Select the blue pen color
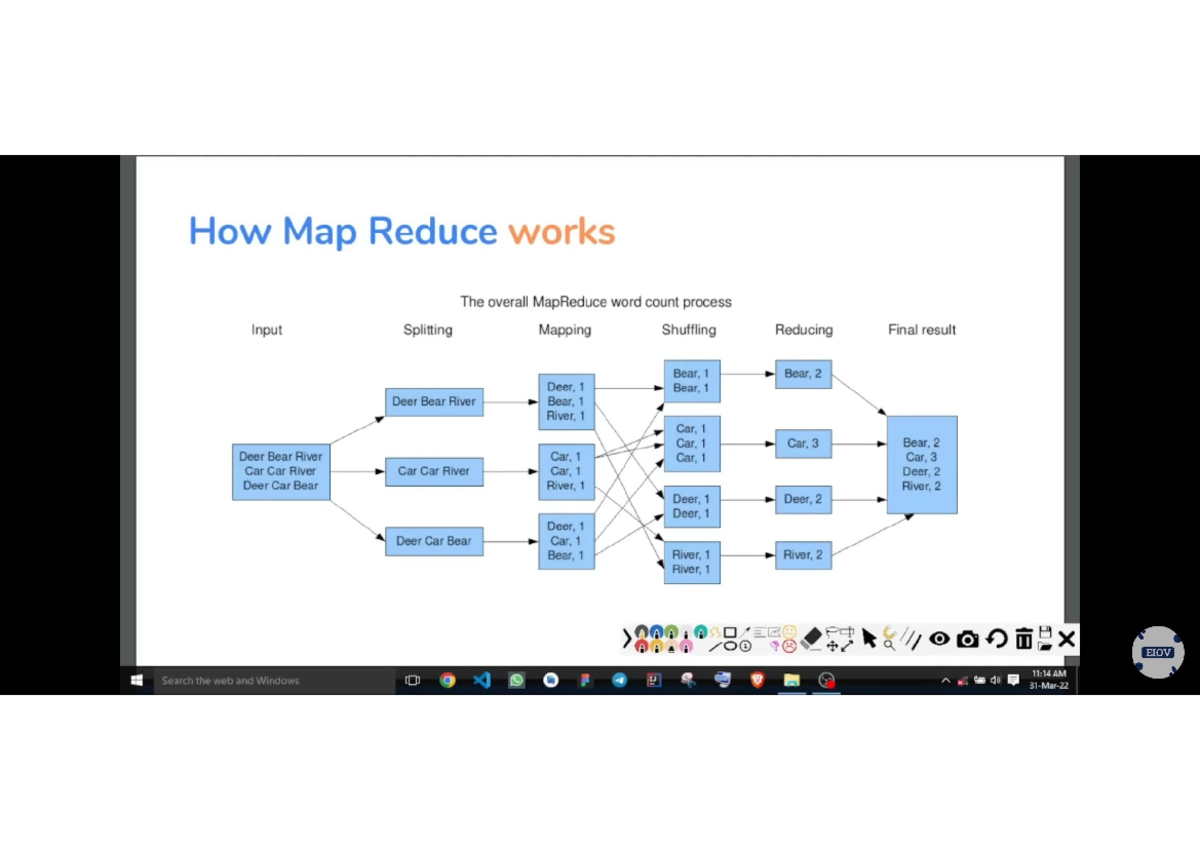The height and width of the screenshot is (849, 1200). (x=656, y=632)
